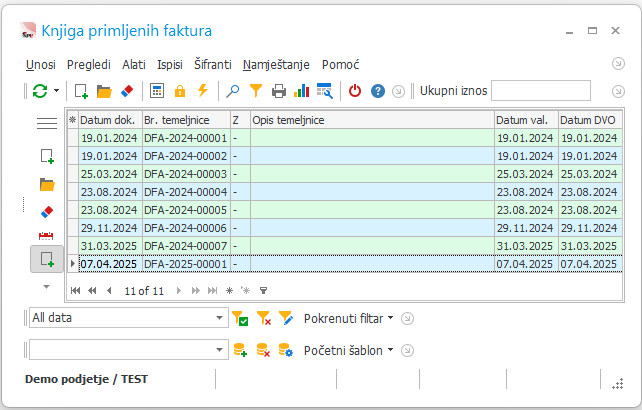Open the Alati menu
Viewport: 642px width, 410px height.
click(x=134, y=65)
